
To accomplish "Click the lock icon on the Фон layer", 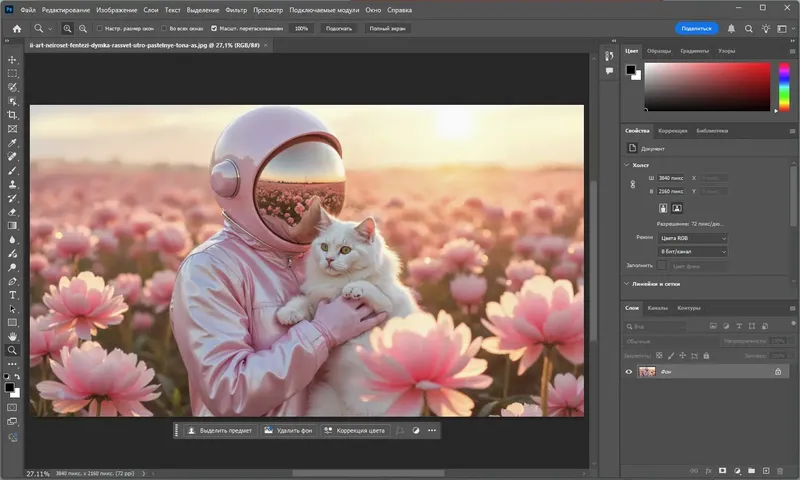I will tap(777, 371).
